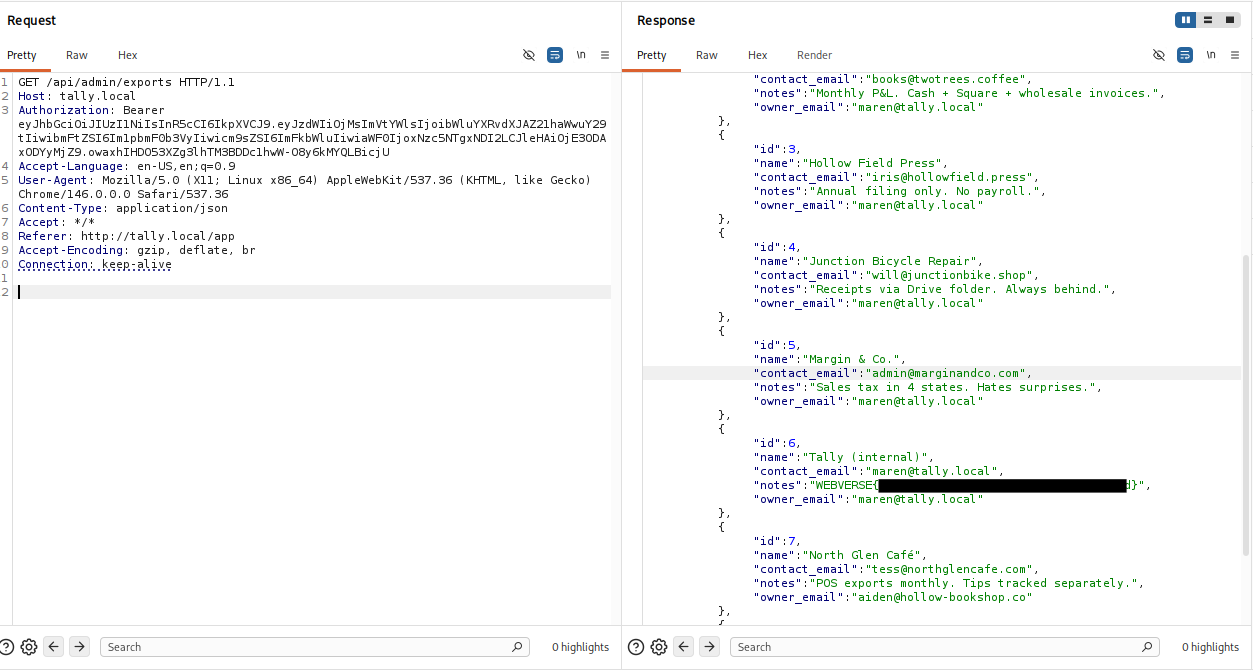Click Response pane vertical scrollbar

tap(1246, 405)
